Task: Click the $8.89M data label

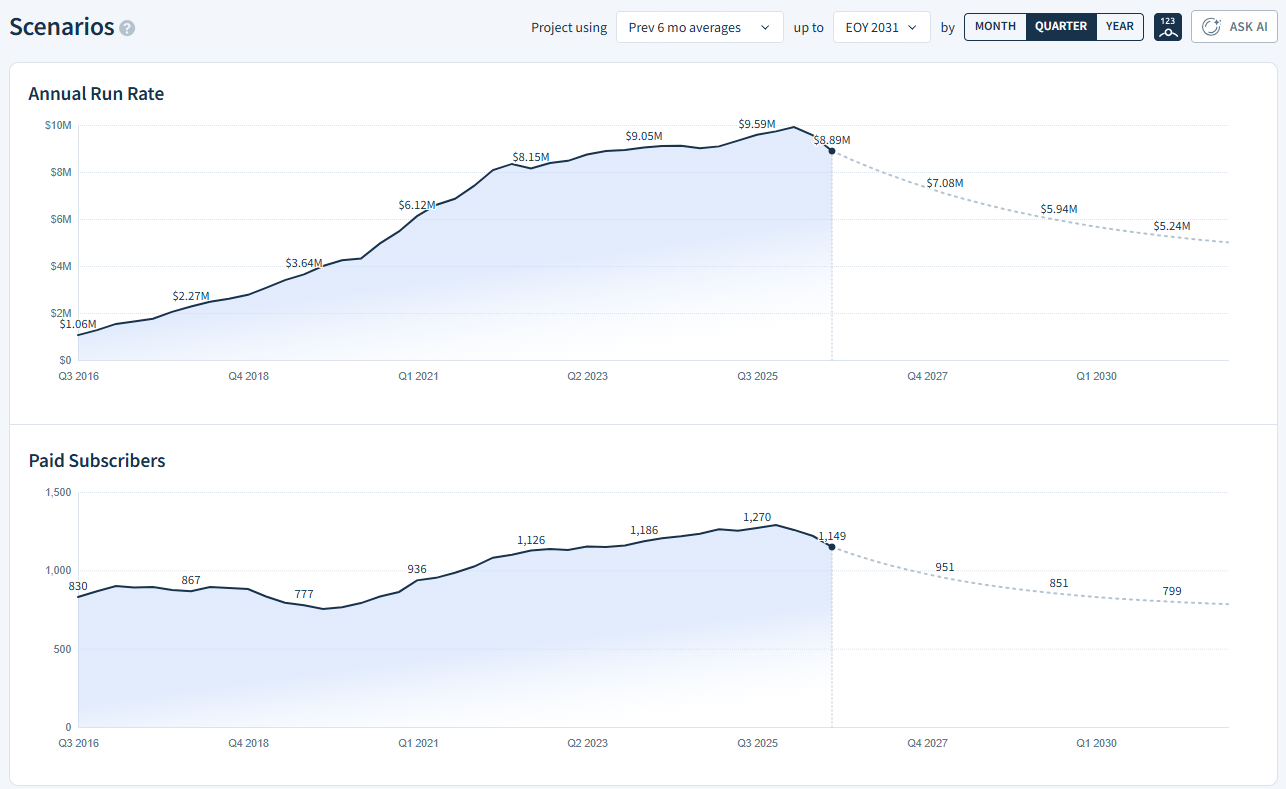Action: 832,140
